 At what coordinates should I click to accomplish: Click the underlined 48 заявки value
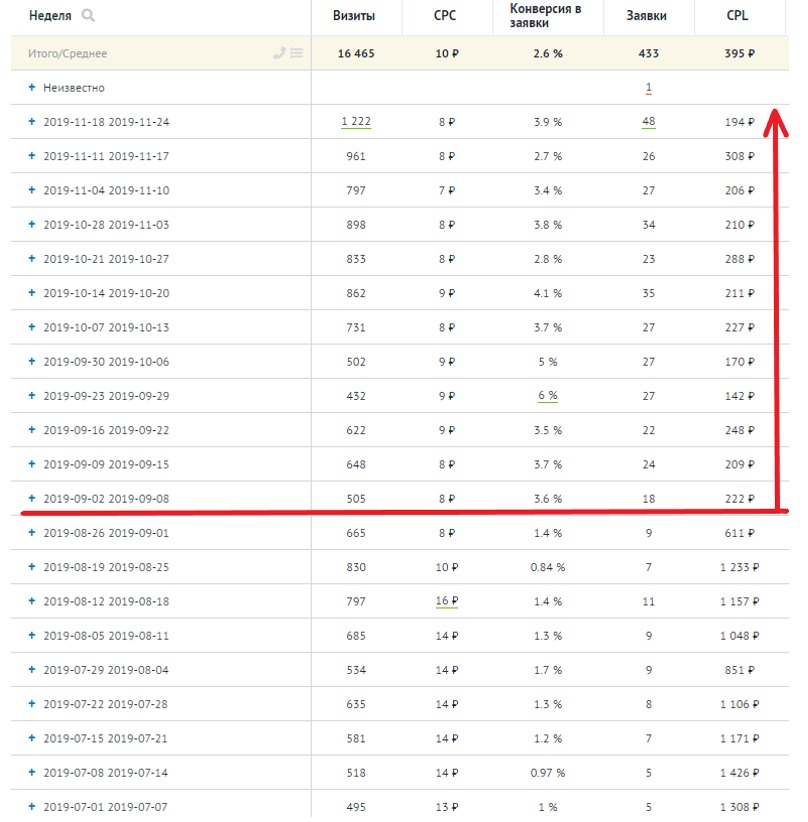648,122
